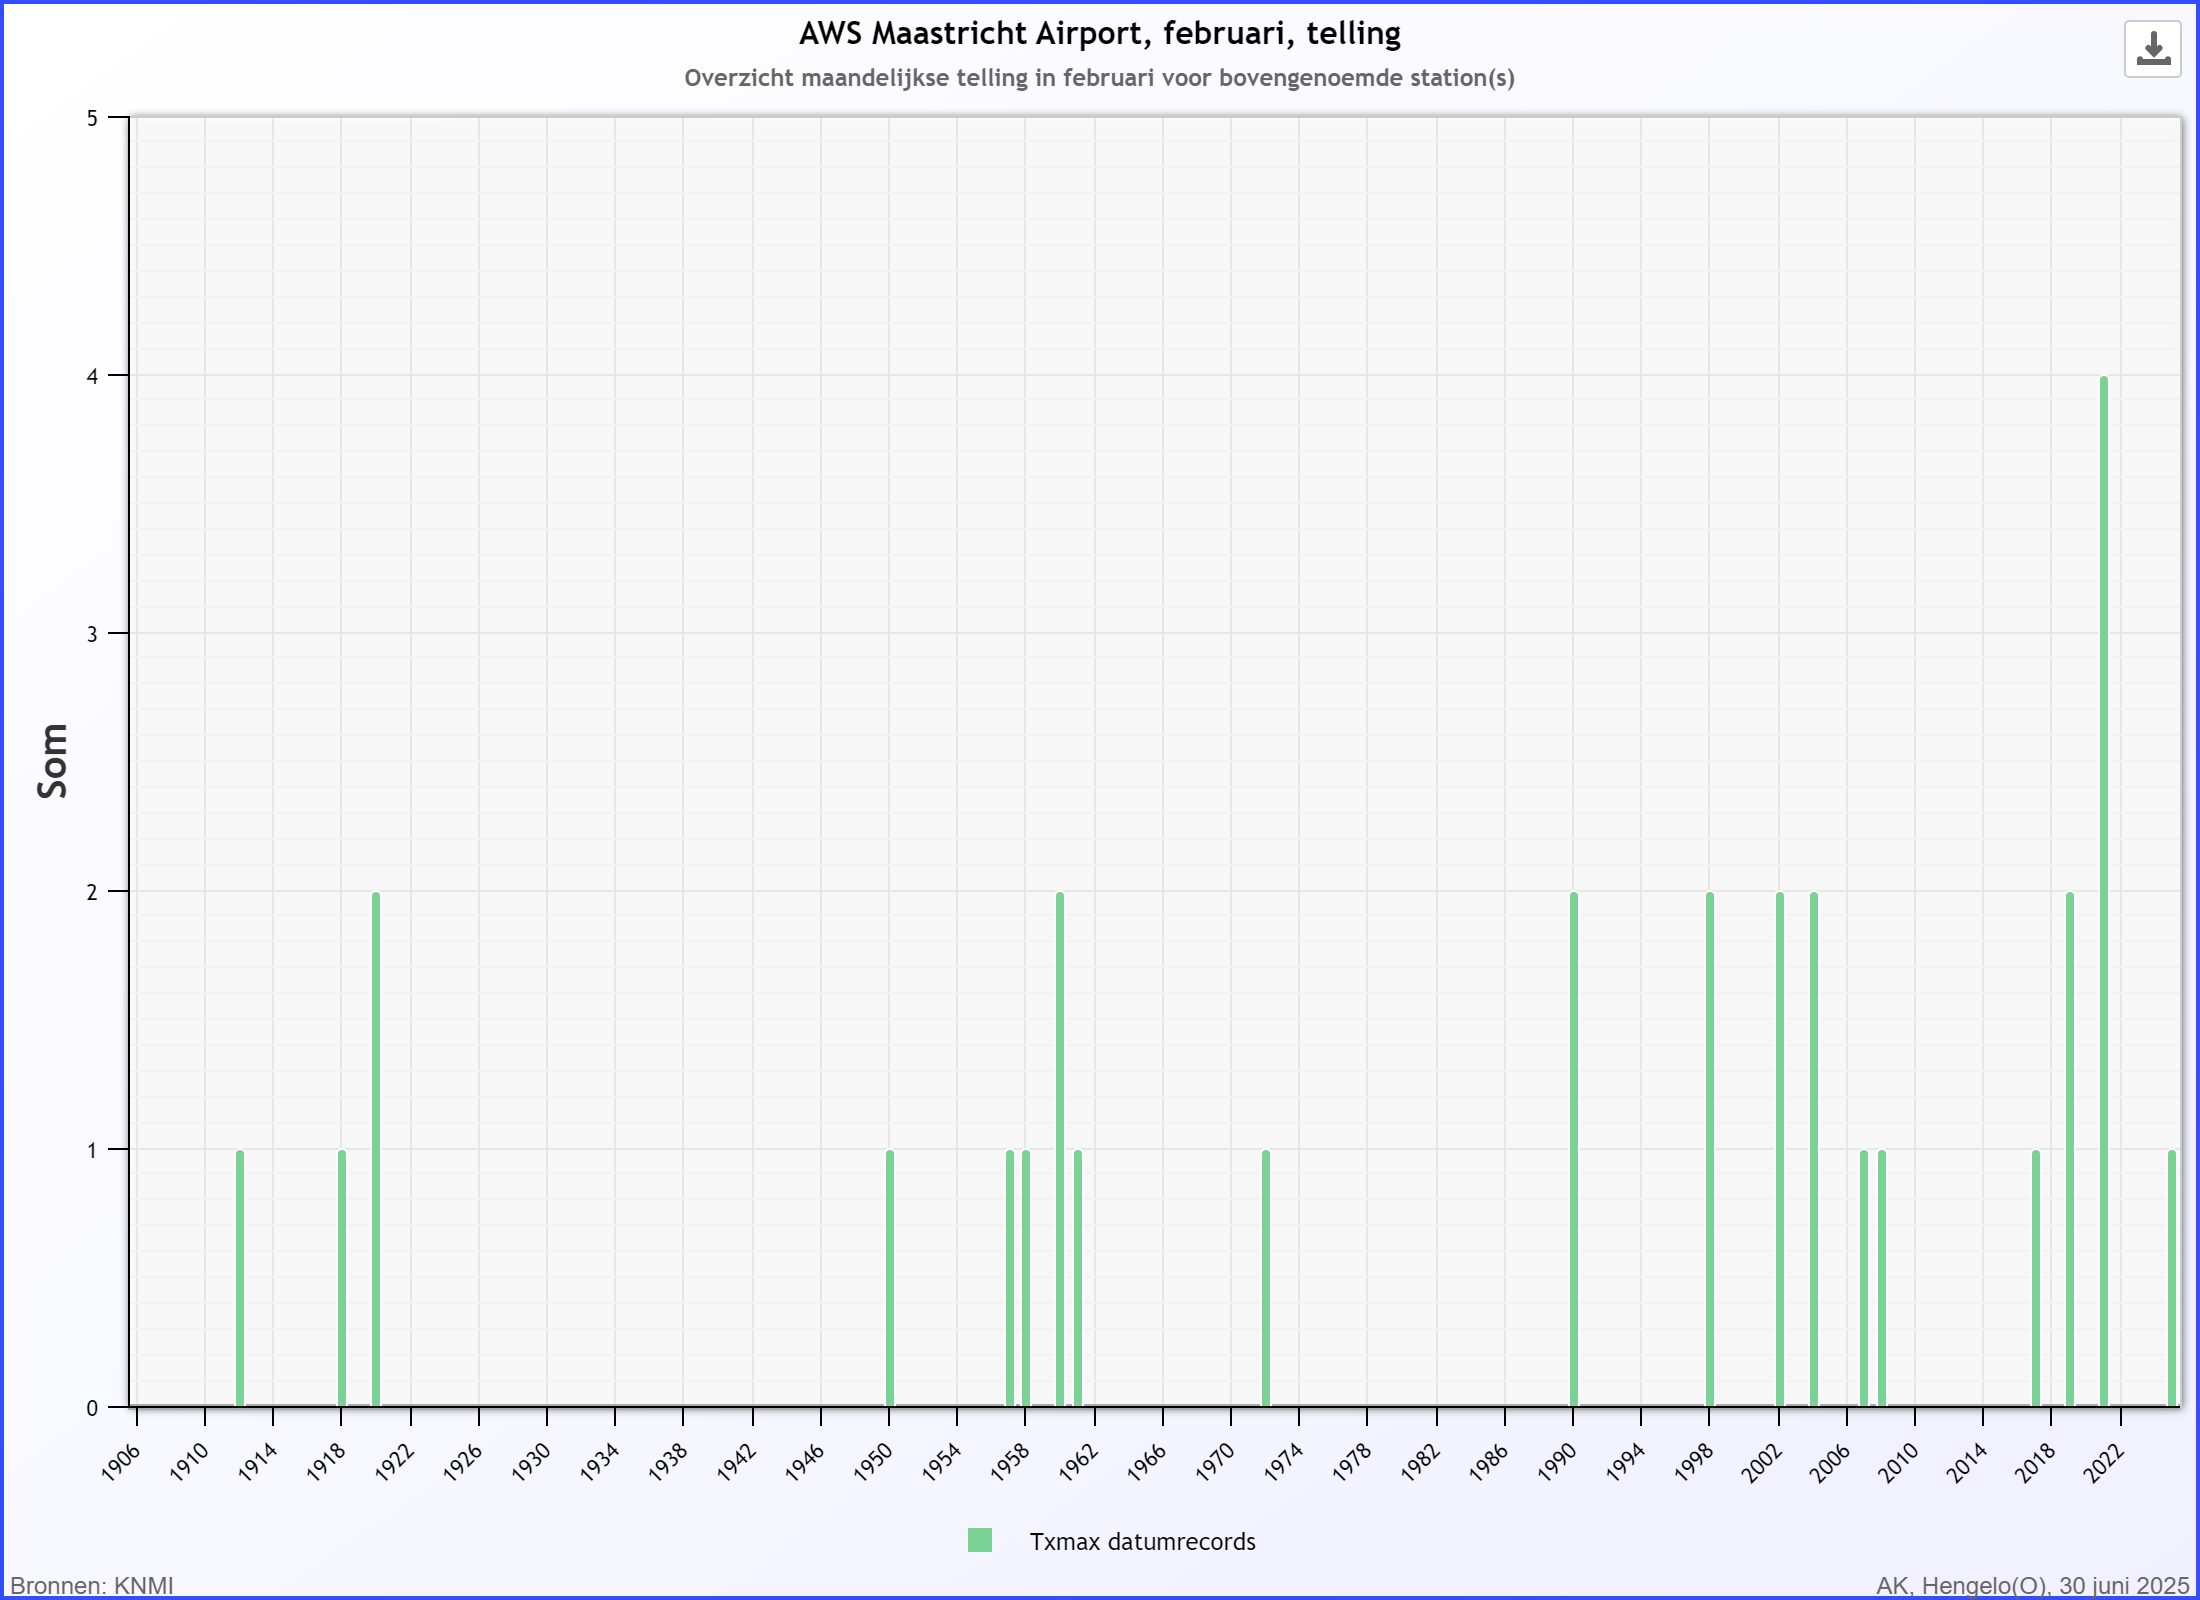2200x1600 pixels.
Task: Click the bar at year 1918
Action: coord(342,1278)
